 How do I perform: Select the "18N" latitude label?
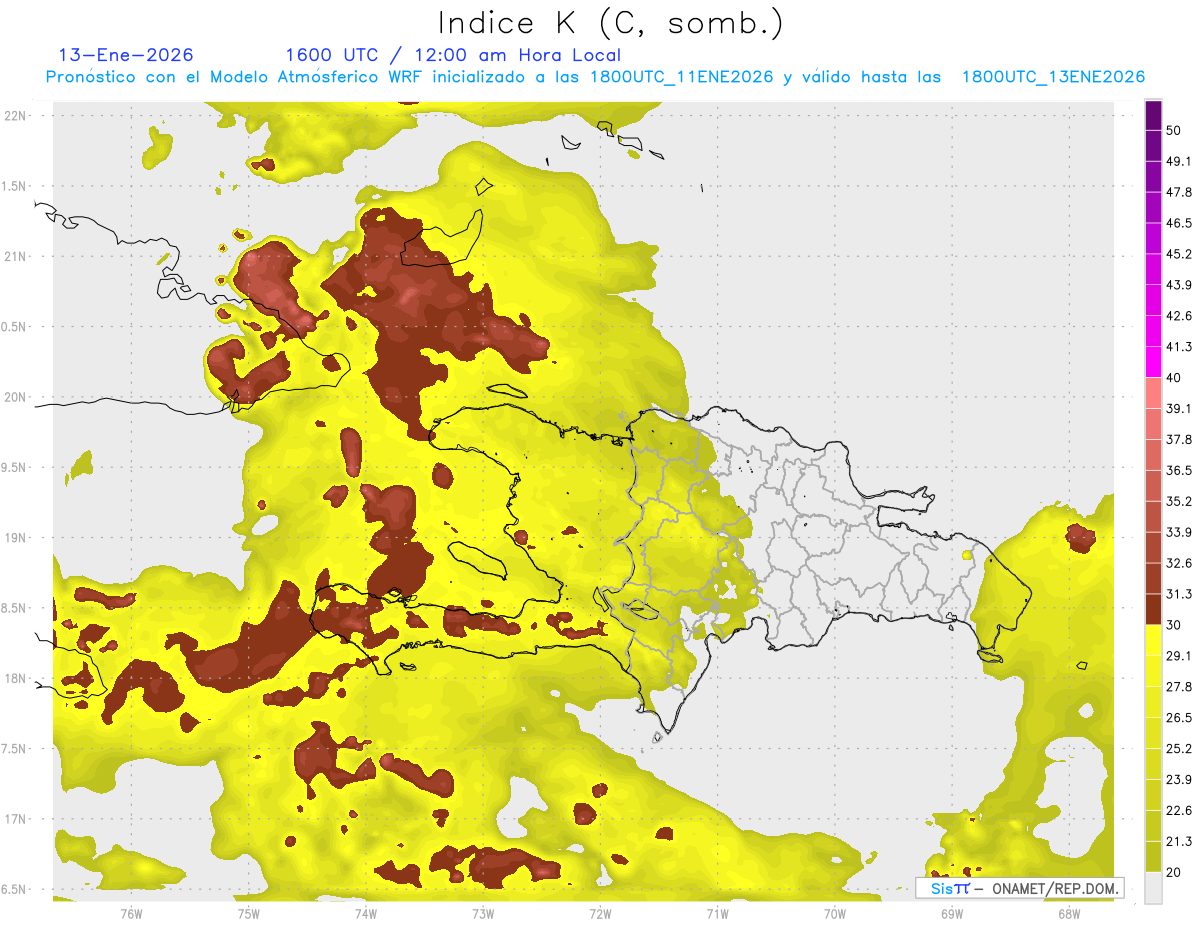click(15, 678)
